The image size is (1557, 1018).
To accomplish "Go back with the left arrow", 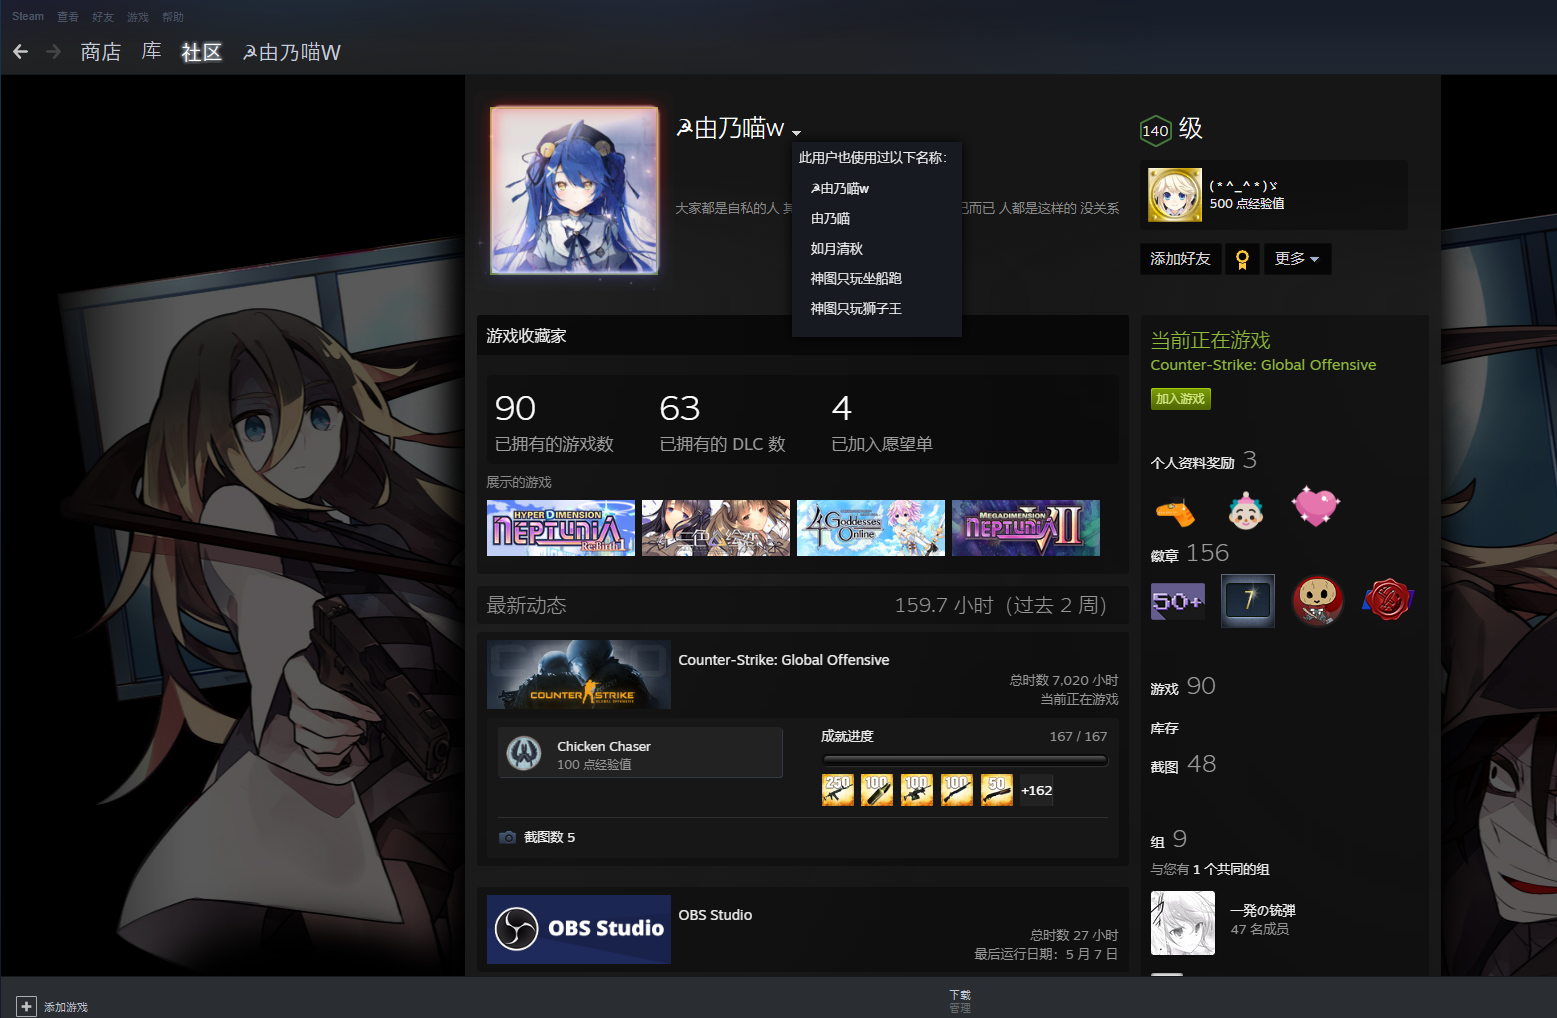I will pos(20,52).
